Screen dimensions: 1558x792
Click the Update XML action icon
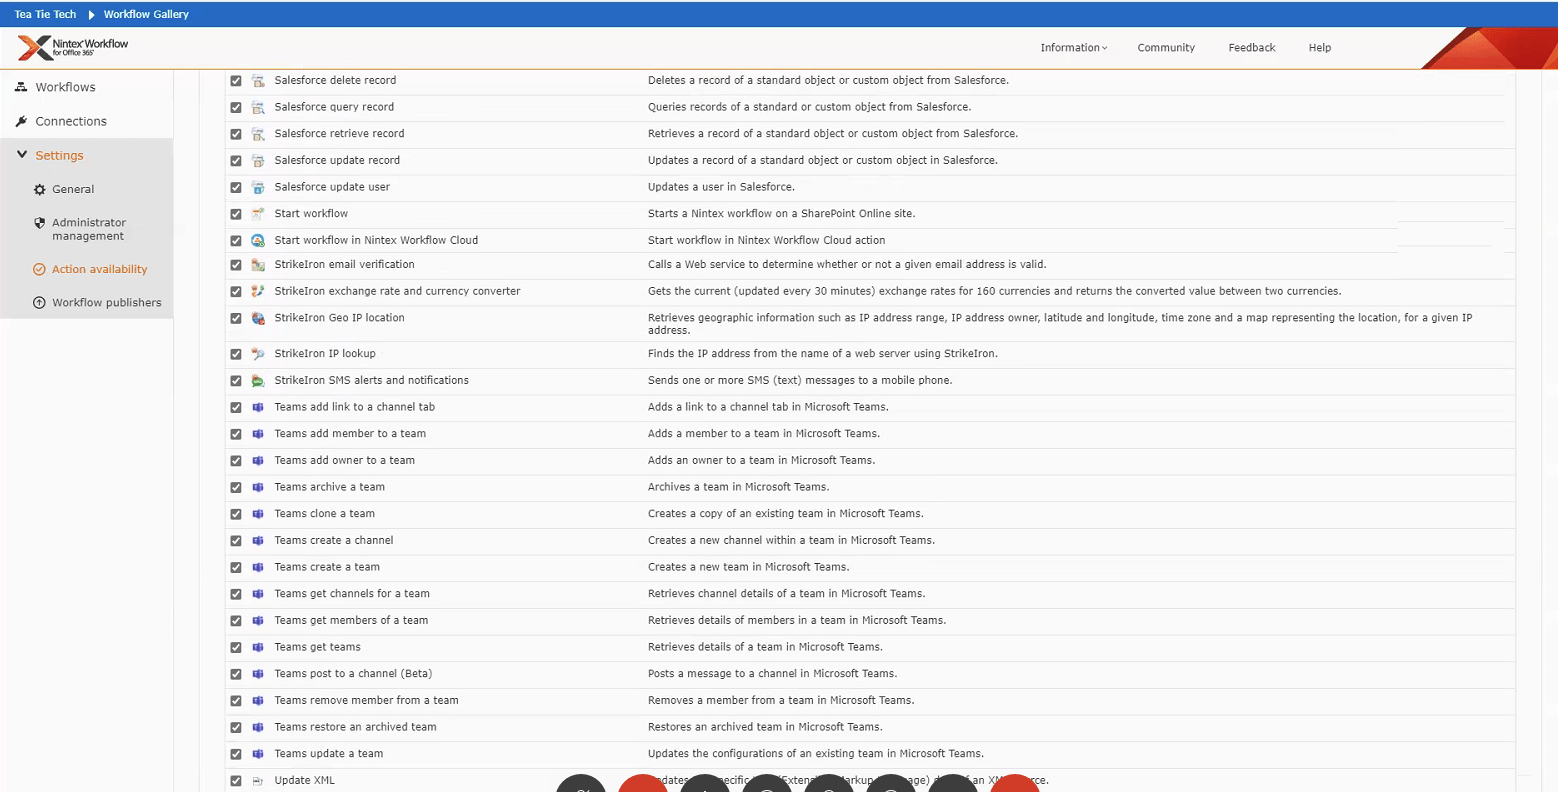(258, 781)
